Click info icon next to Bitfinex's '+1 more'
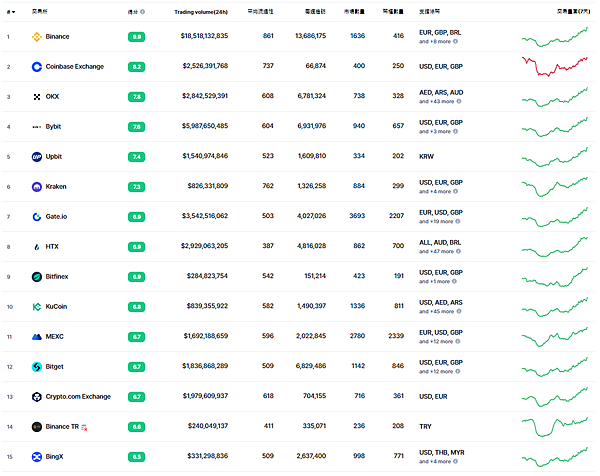This screenshot has height=476, width=600. pos(454,281)
